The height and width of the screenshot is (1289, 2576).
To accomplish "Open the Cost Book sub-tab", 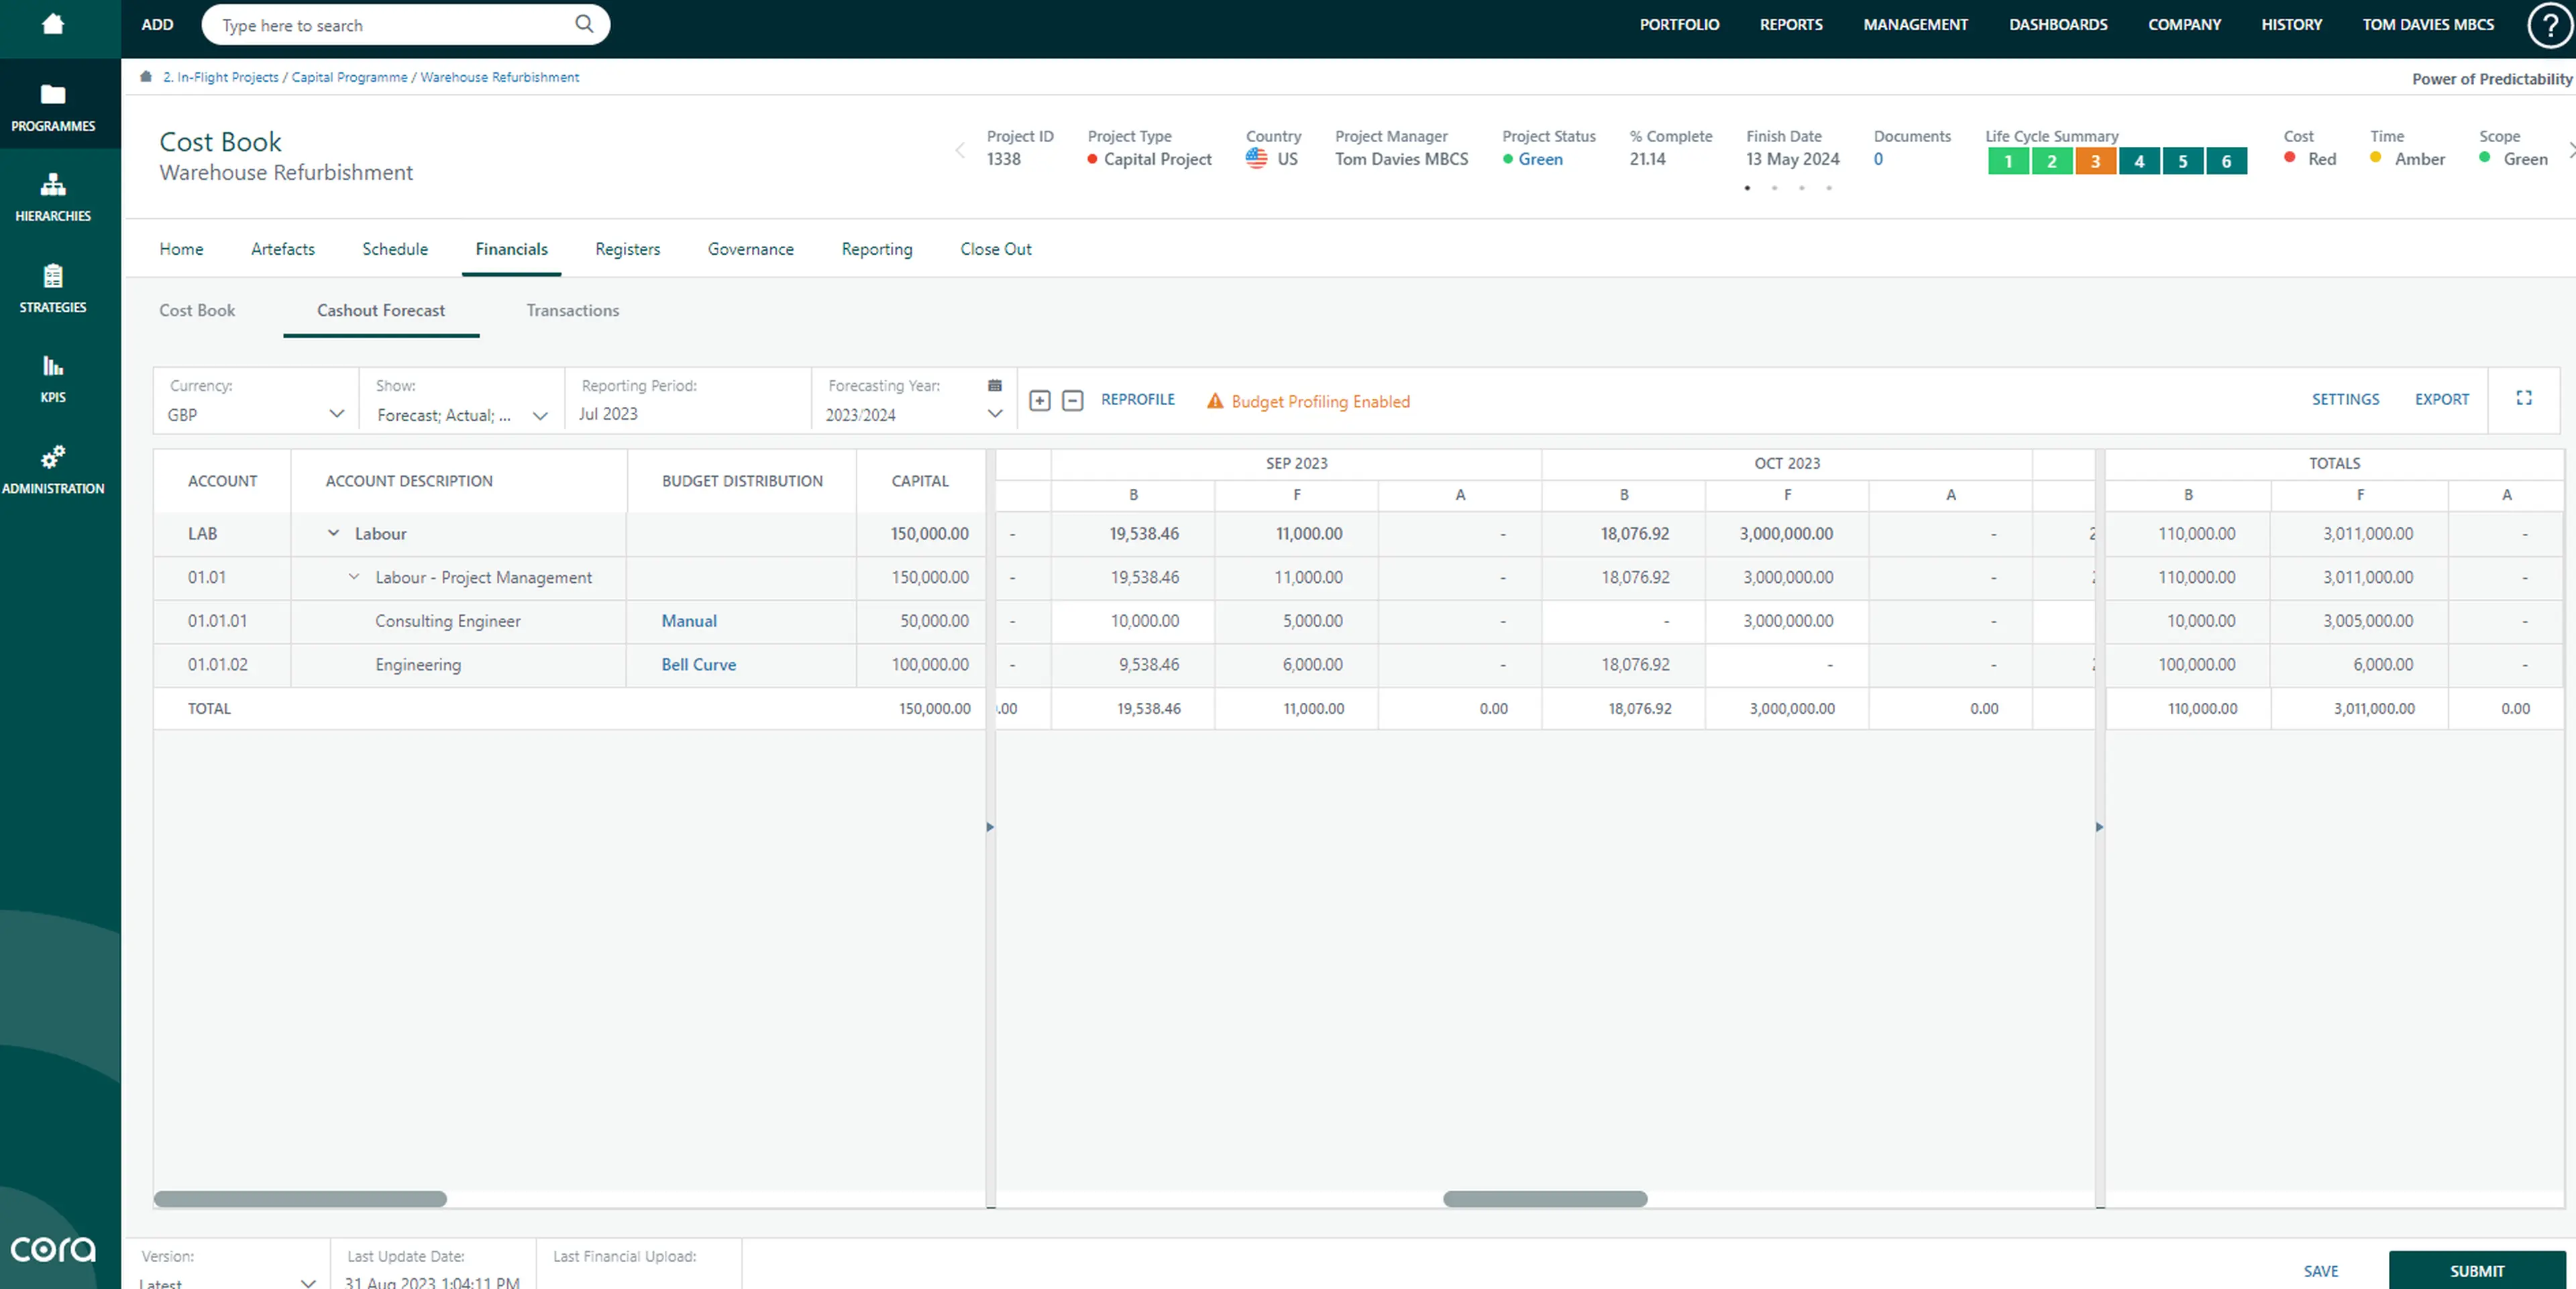I will (x=197, y=310).
